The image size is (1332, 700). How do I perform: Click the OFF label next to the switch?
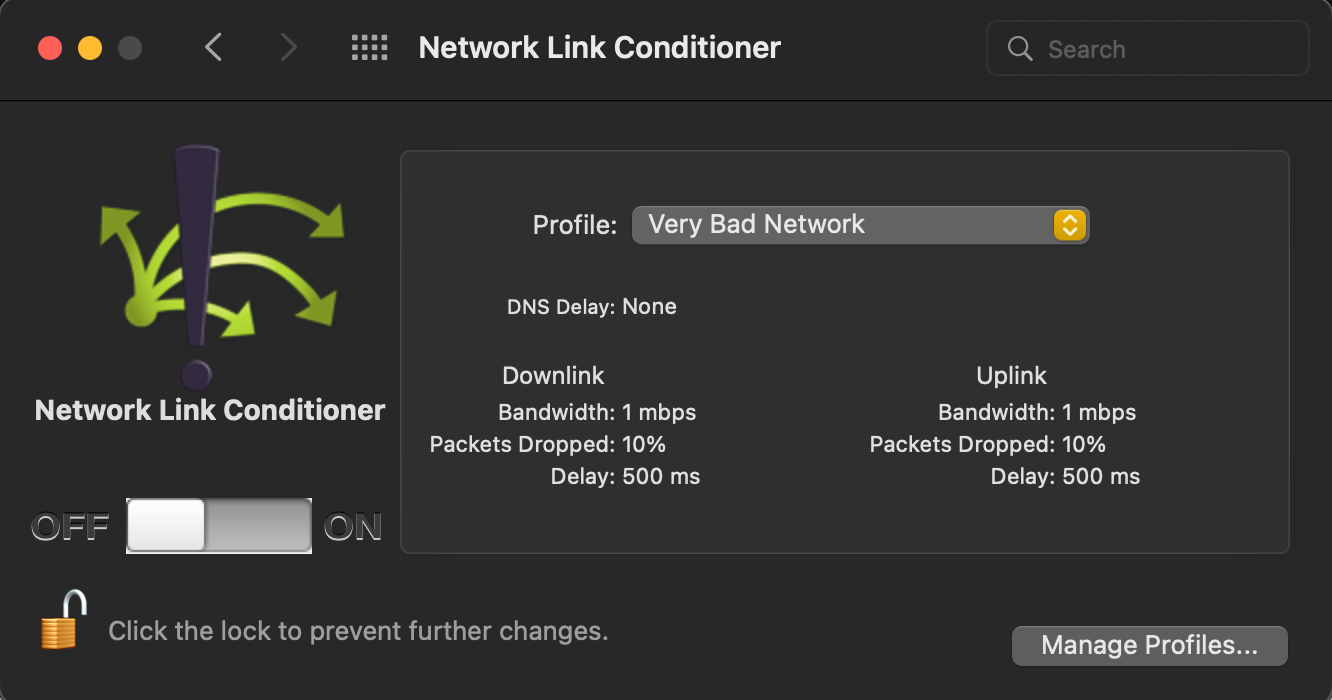(69, 525)
